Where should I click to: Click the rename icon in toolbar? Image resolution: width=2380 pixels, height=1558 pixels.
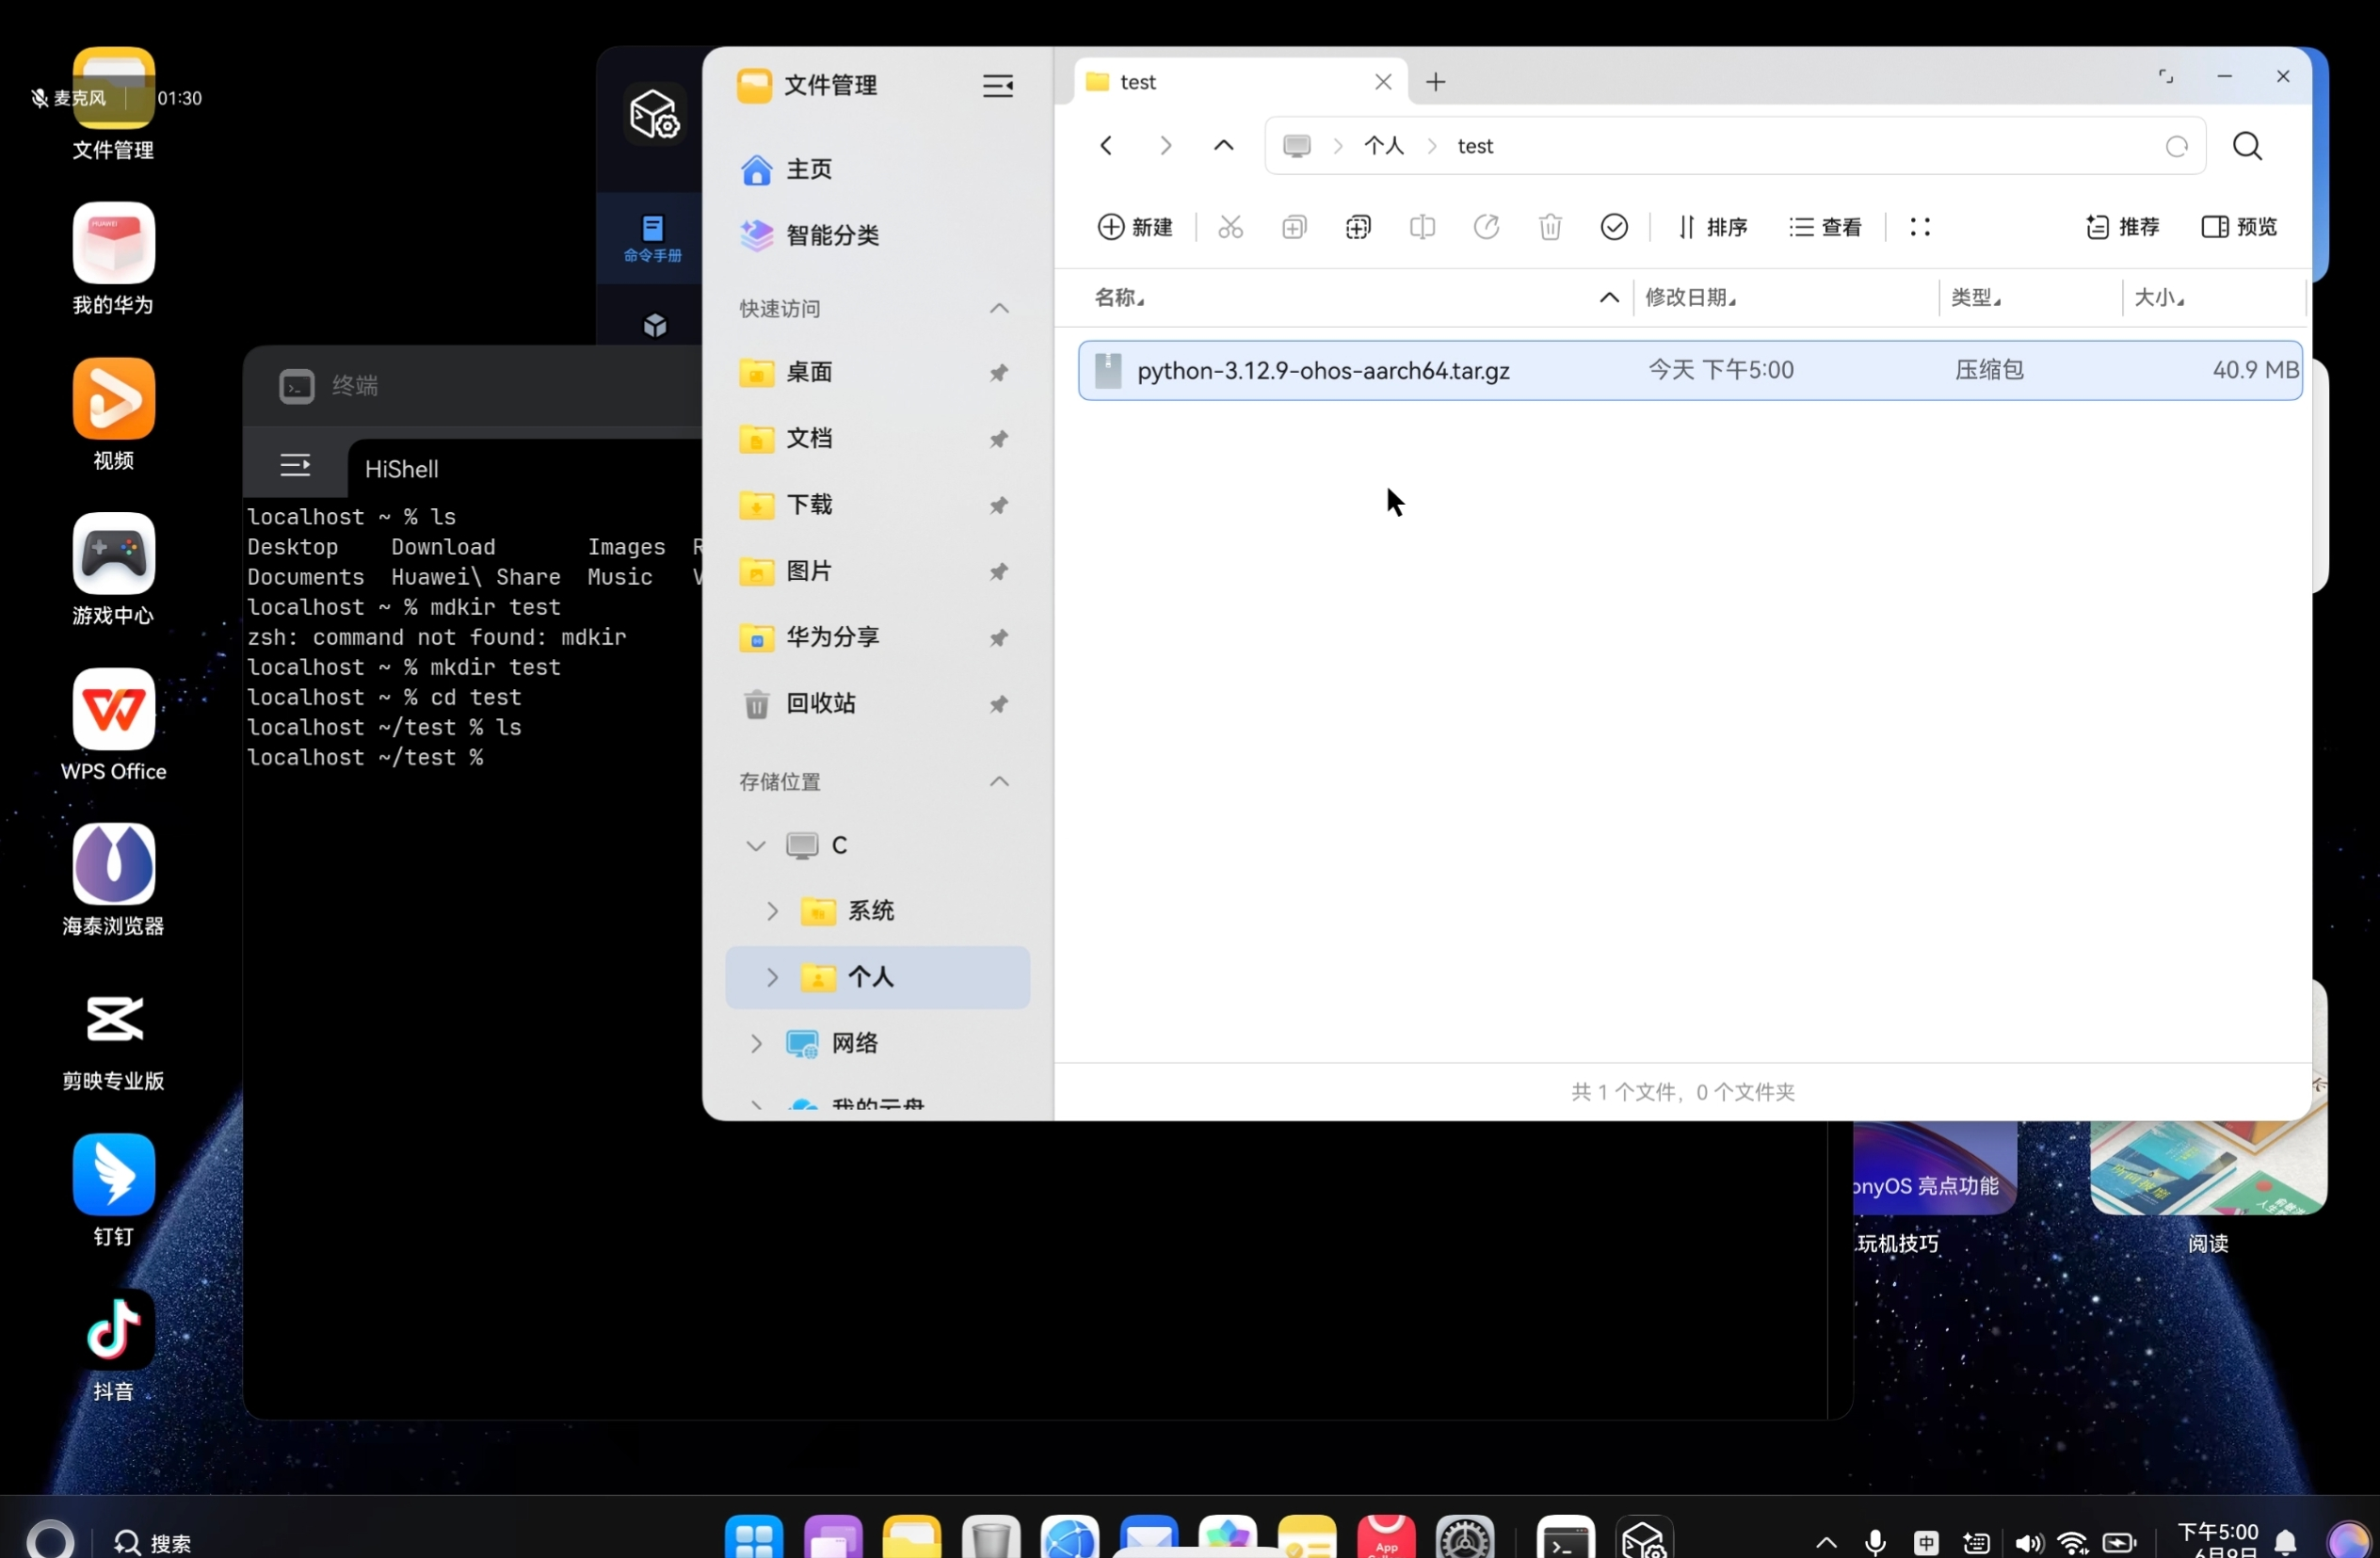[x=1422, y=227]
